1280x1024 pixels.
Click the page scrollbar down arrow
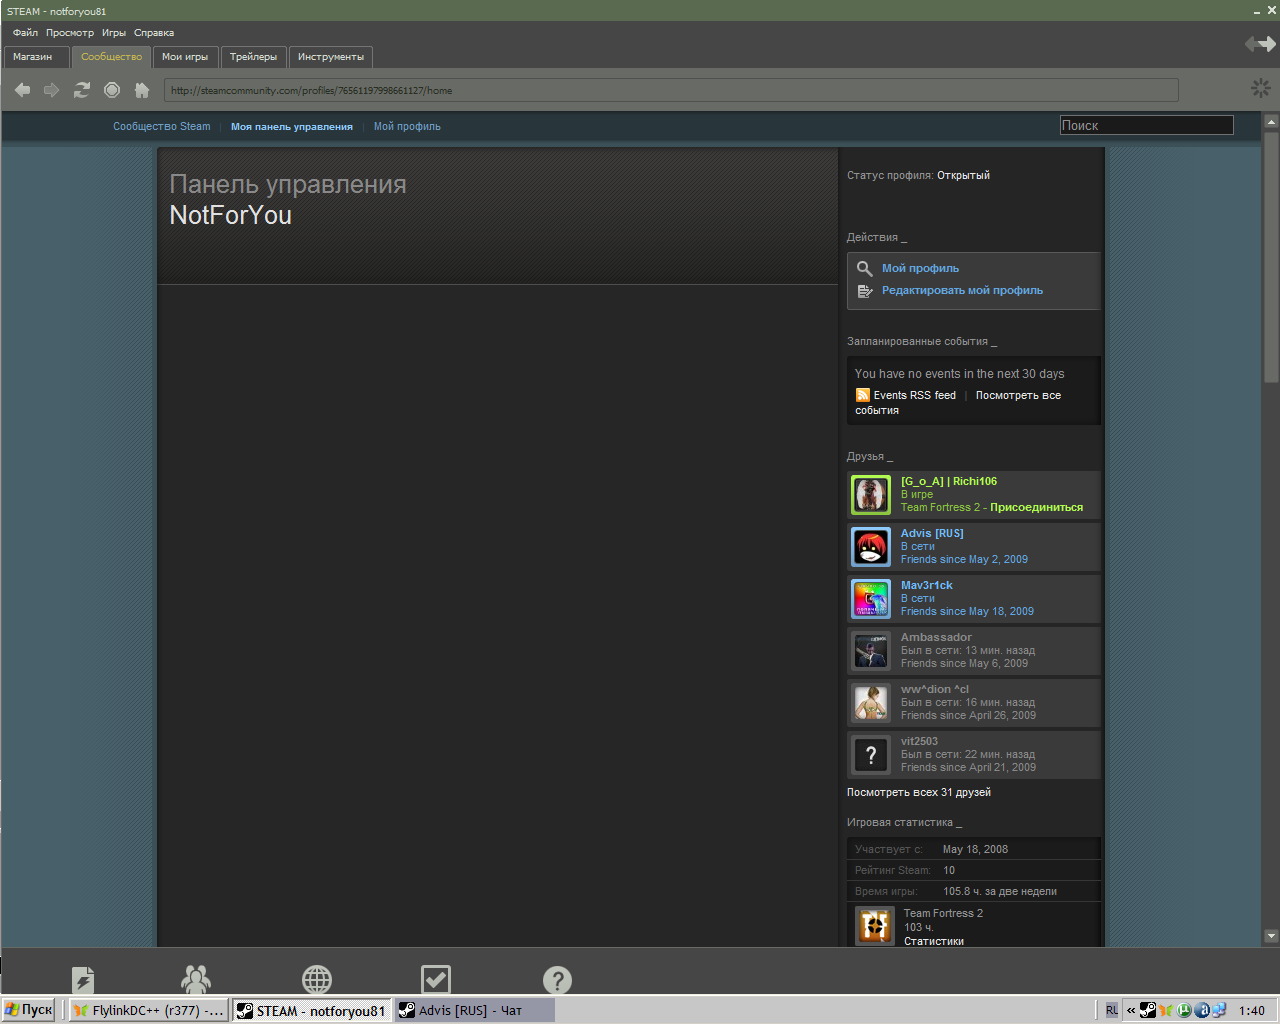1271,937
